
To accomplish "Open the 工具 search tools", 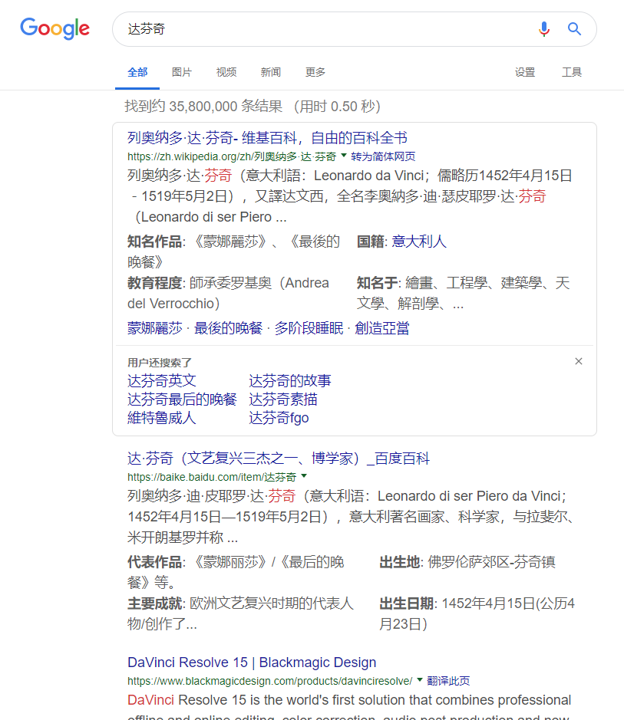I will click(x=572, y=72).
